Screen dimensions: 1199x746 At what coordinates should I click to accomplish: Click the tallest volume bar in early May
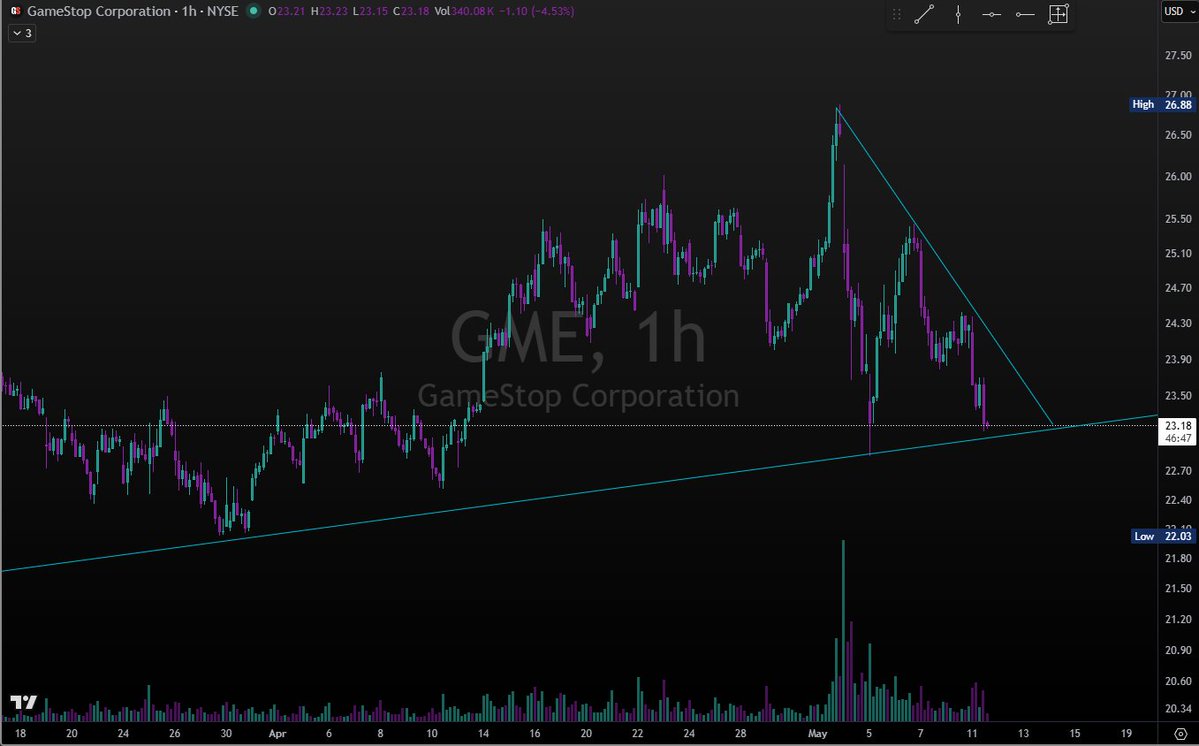(x=843, y=631)
